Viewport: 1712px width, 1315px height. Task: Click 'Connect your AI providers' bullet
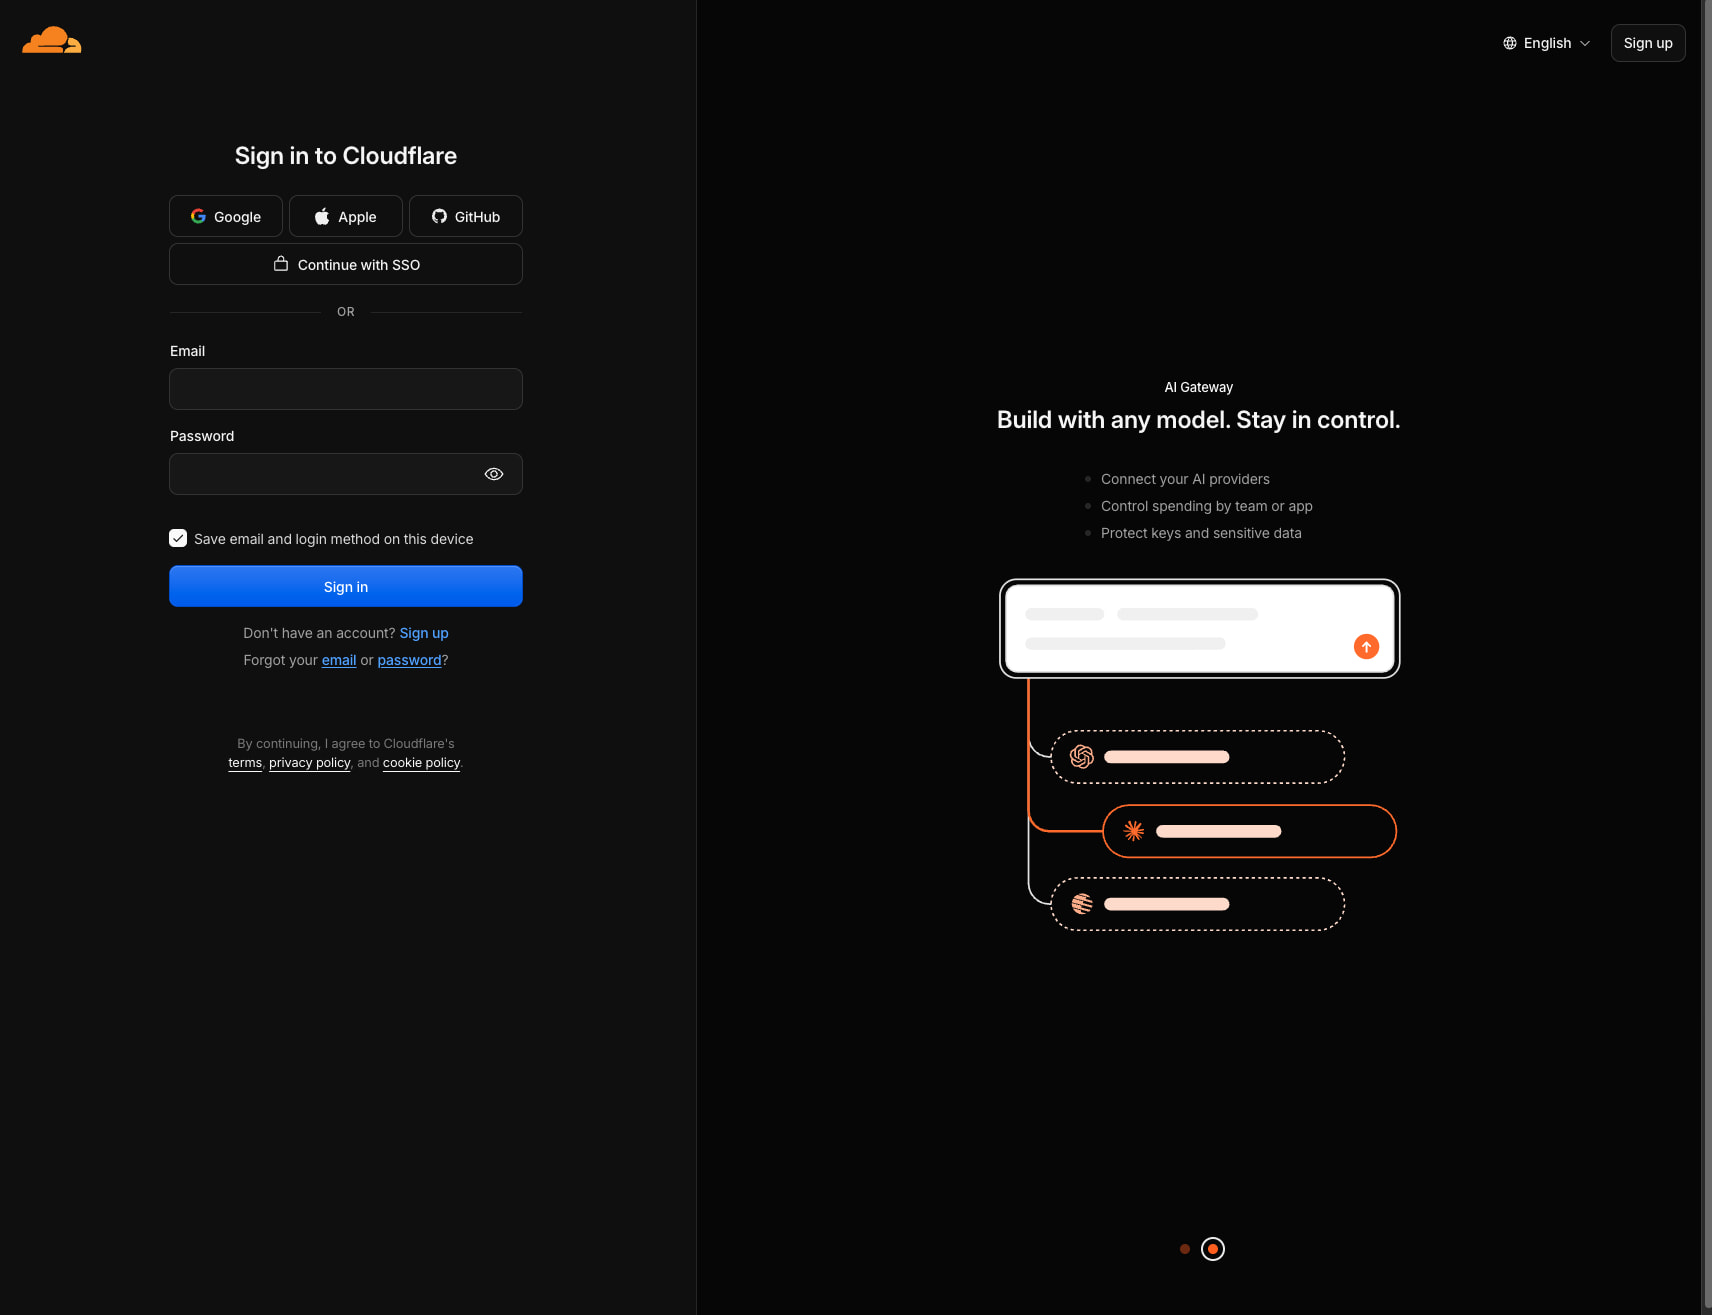(1185, 479)
